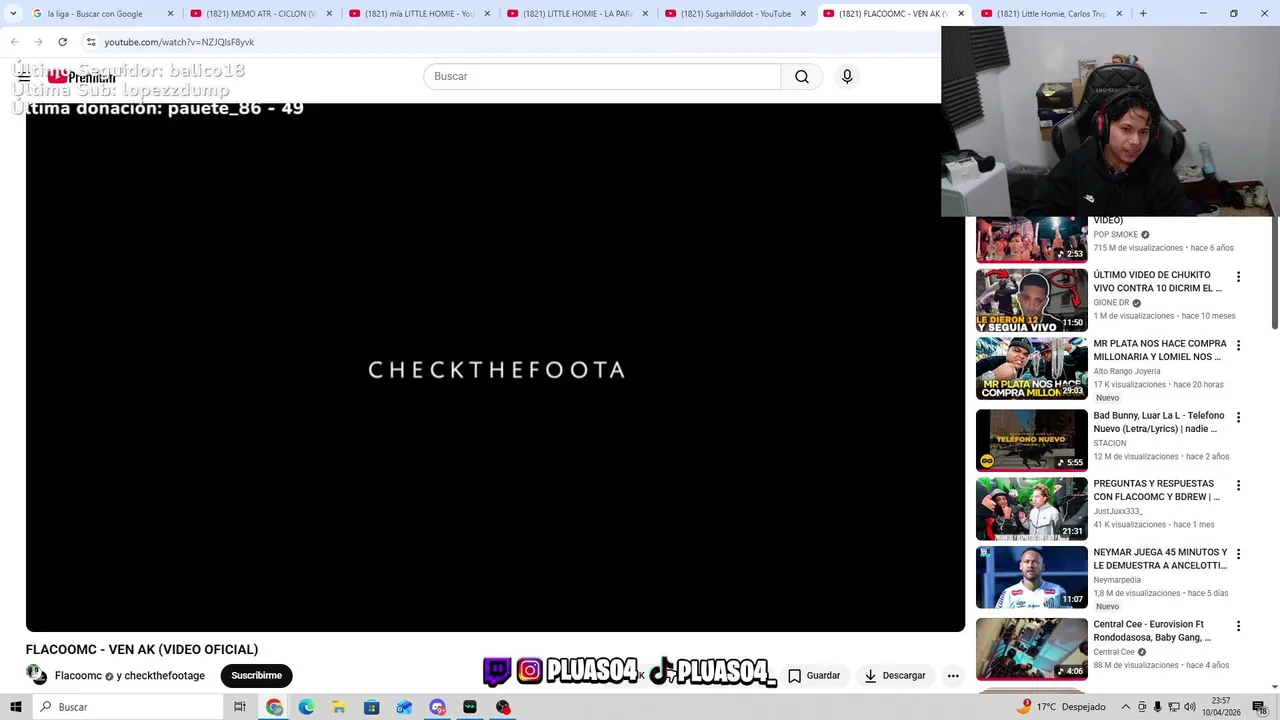The height and width of the screenshot is (720, 1280).
Task: Close 'la liga' Google tab
Action: (171, 14)
